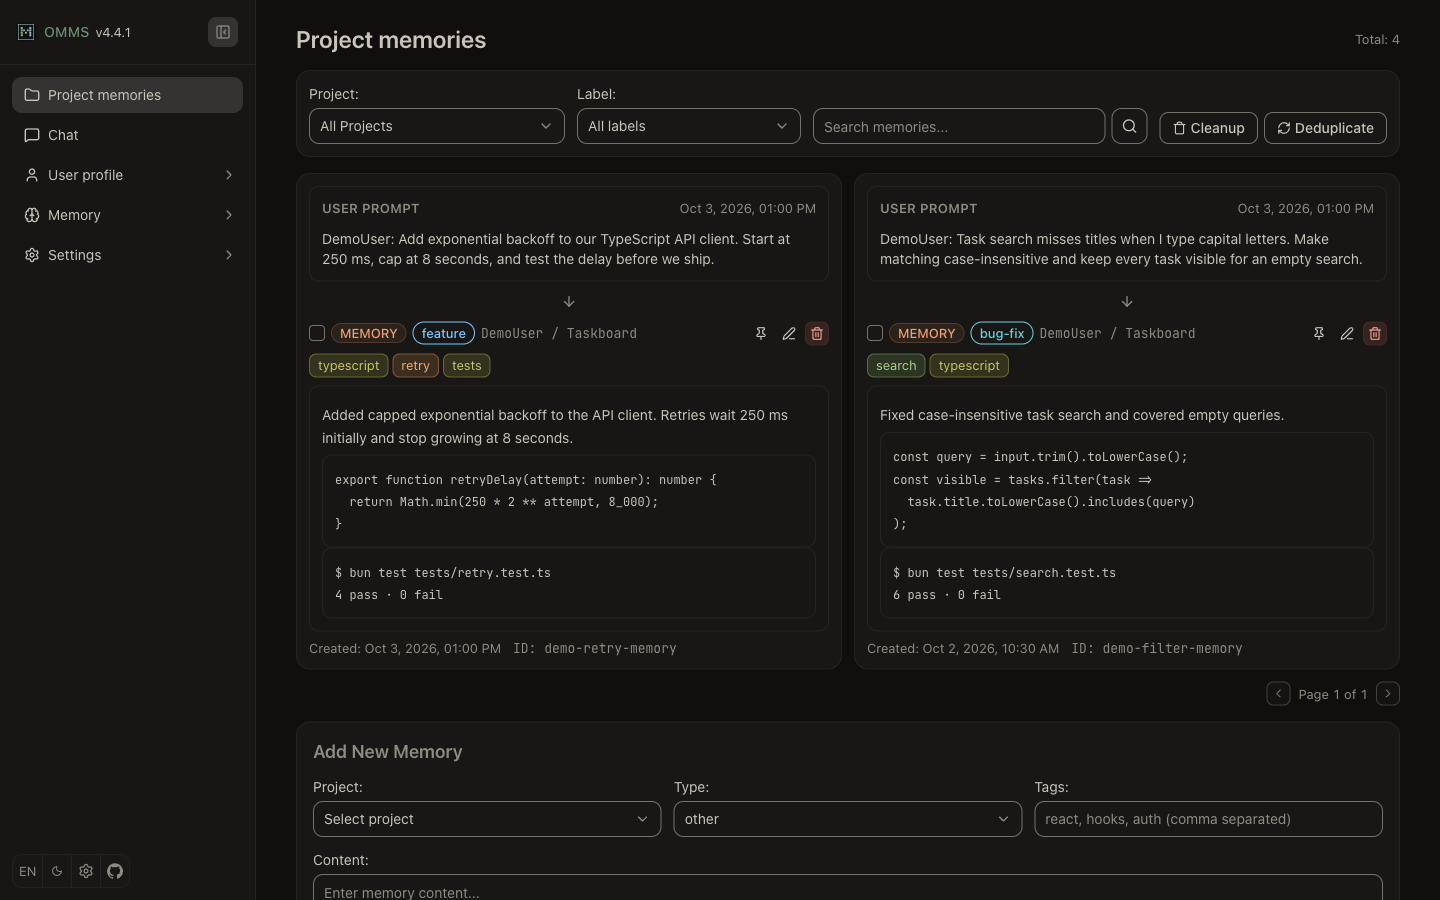
Task: Run Deduplicate on memories
Action: click(x=1325, y=128)
